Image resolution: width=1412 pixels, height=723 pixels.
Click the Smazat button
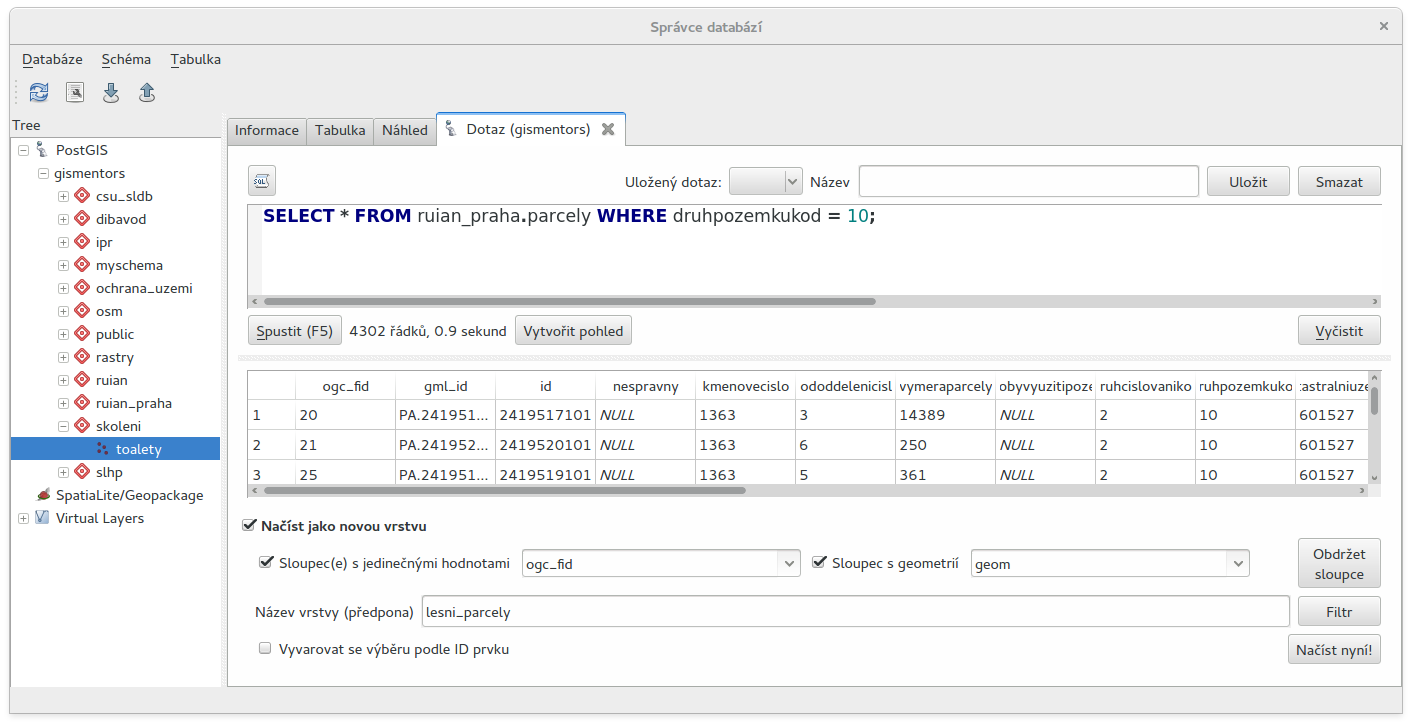(1339, 181)
